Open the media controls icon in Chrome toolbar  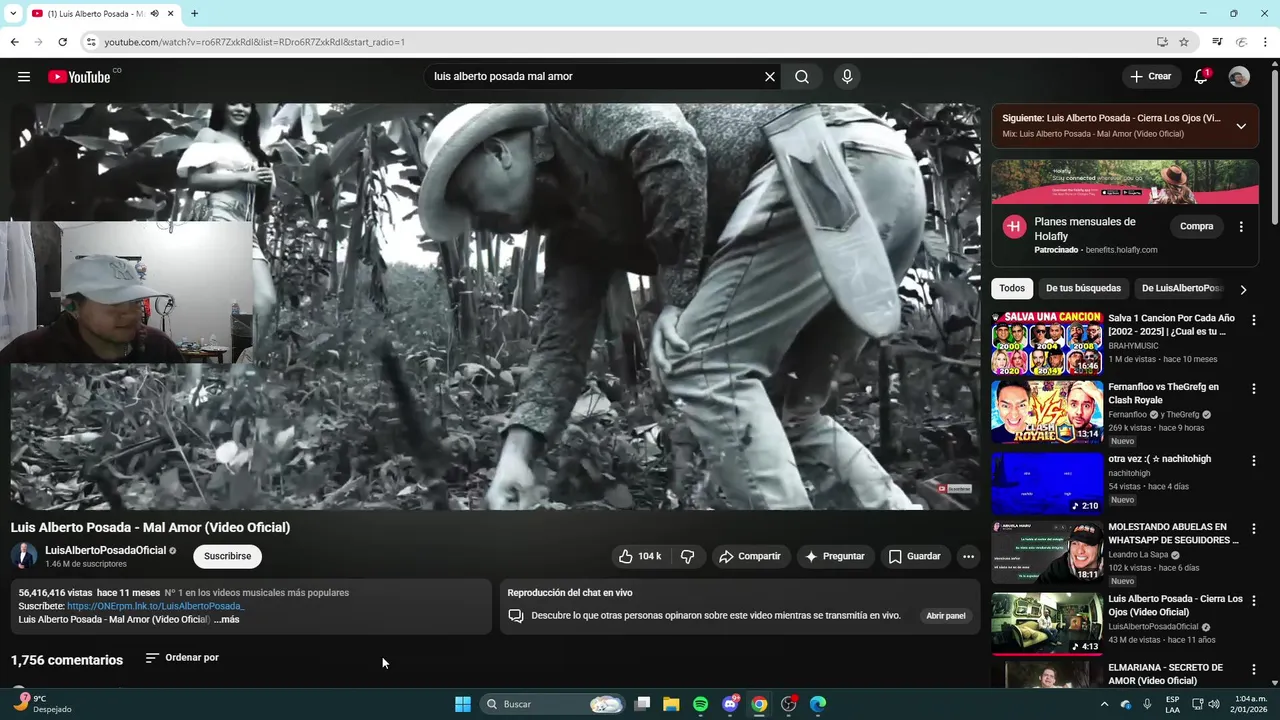1217,42
